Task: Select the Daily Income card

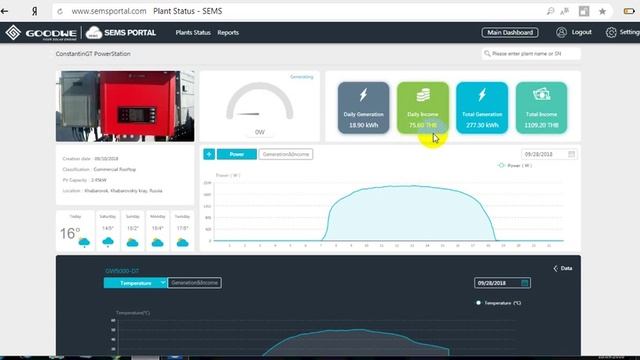Action: point(422,108)
